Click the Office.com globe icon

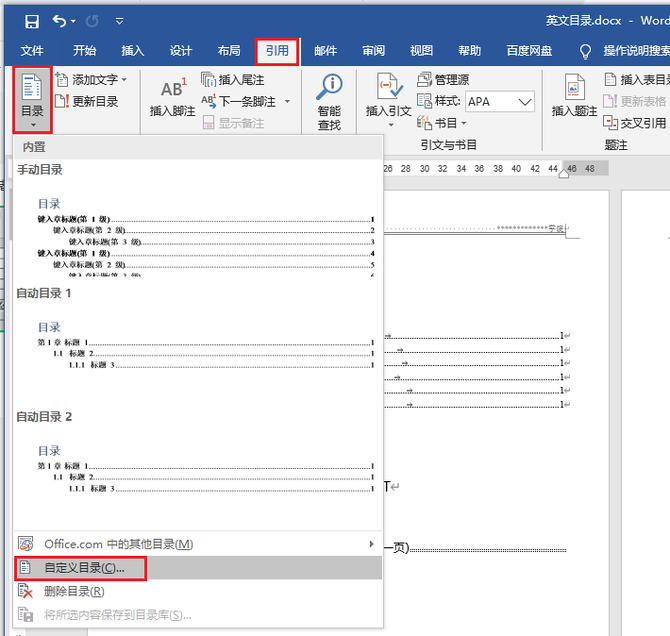pyautogui.click(x=26, y=544)
